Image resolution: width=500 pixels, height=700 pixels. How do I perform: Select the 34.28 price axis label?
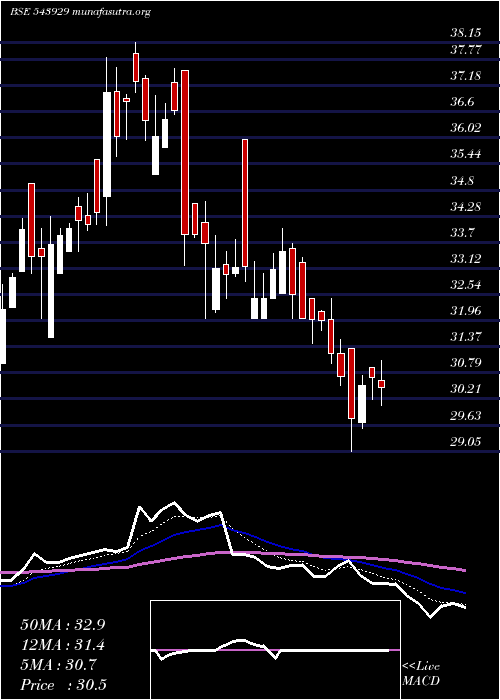click(x=465, y=207)
